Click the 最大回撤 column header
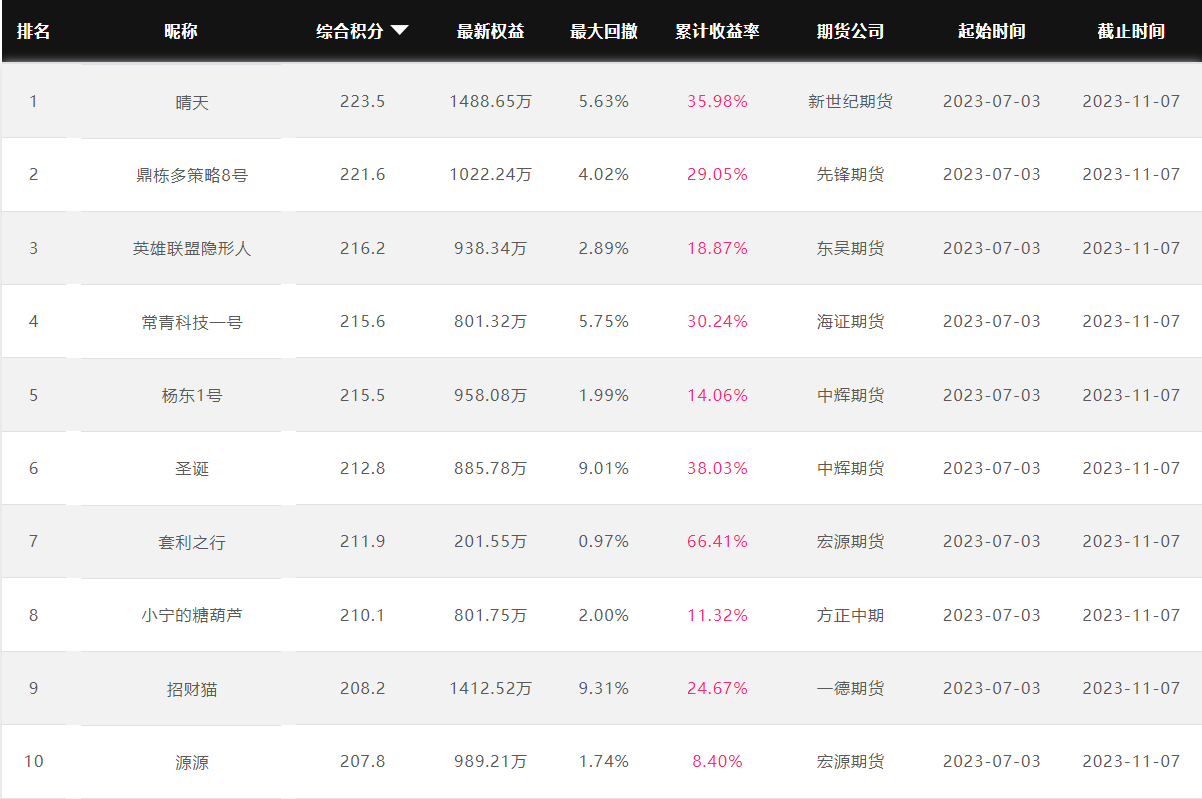Image resolution: width=1202 pixels, height=799 pixels. pyautogui.click(x=604, y=31)
